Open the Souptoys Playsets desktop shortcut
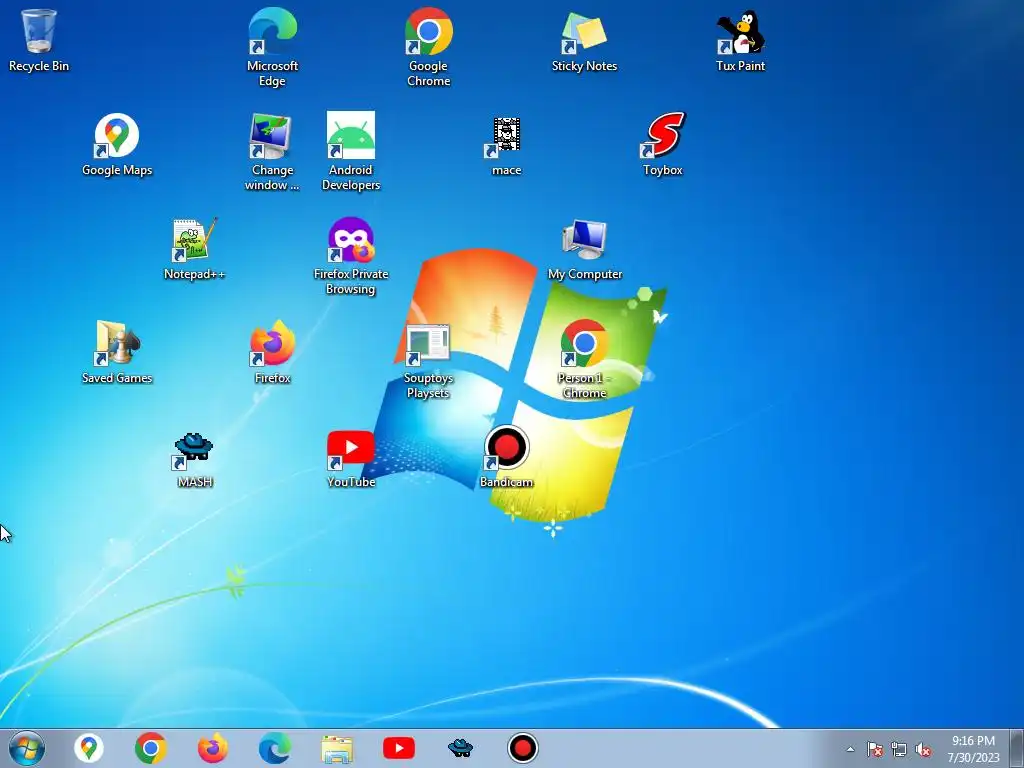 [428, 359]
